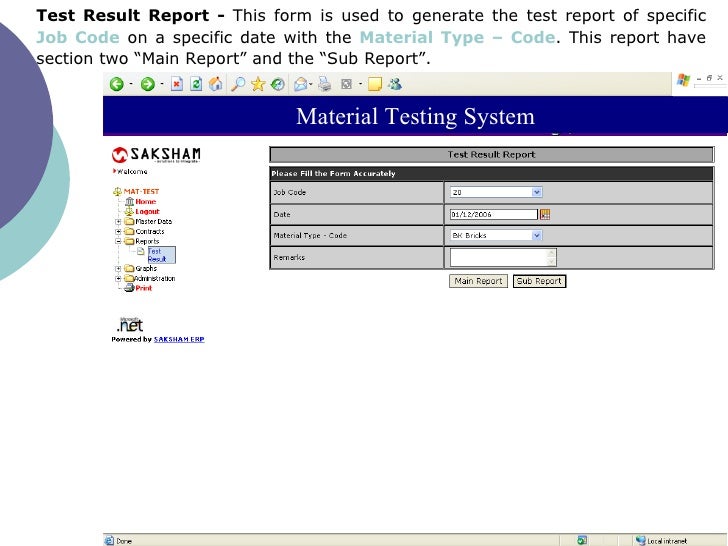
Task: Click the Material Testing System banner title
Action: [x=416, y=116]
